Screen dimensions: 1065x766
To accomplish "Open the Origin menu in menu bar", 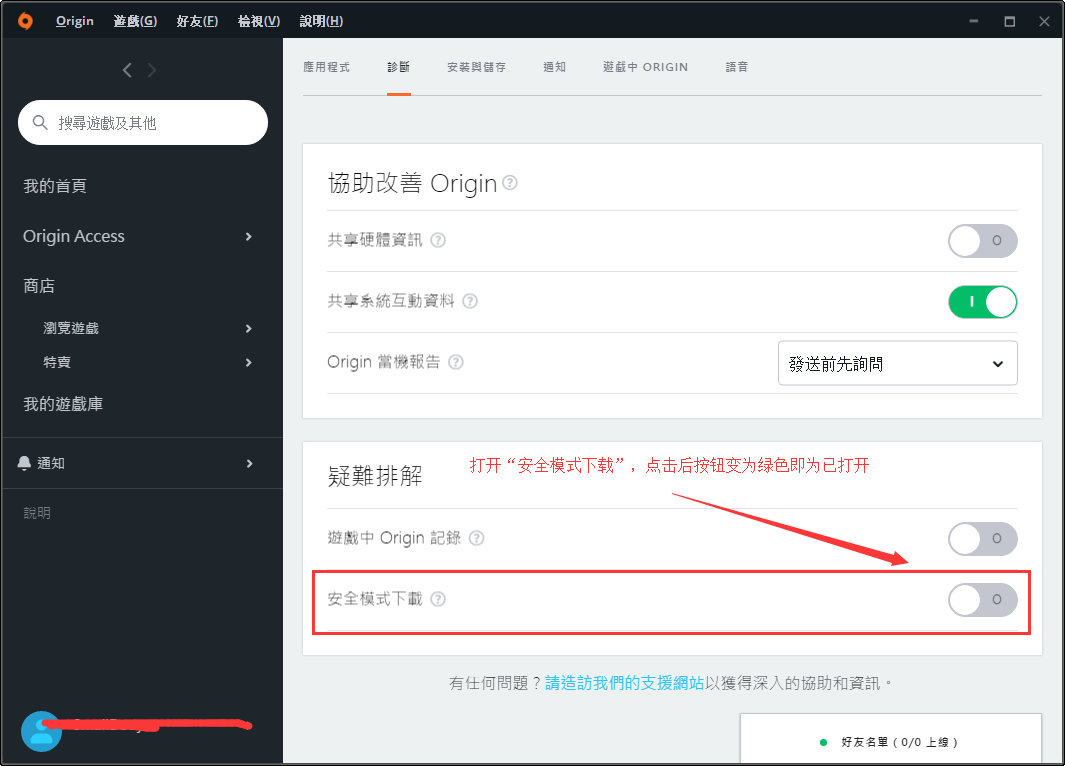I will pyautogui.click(x=75, y=21).
